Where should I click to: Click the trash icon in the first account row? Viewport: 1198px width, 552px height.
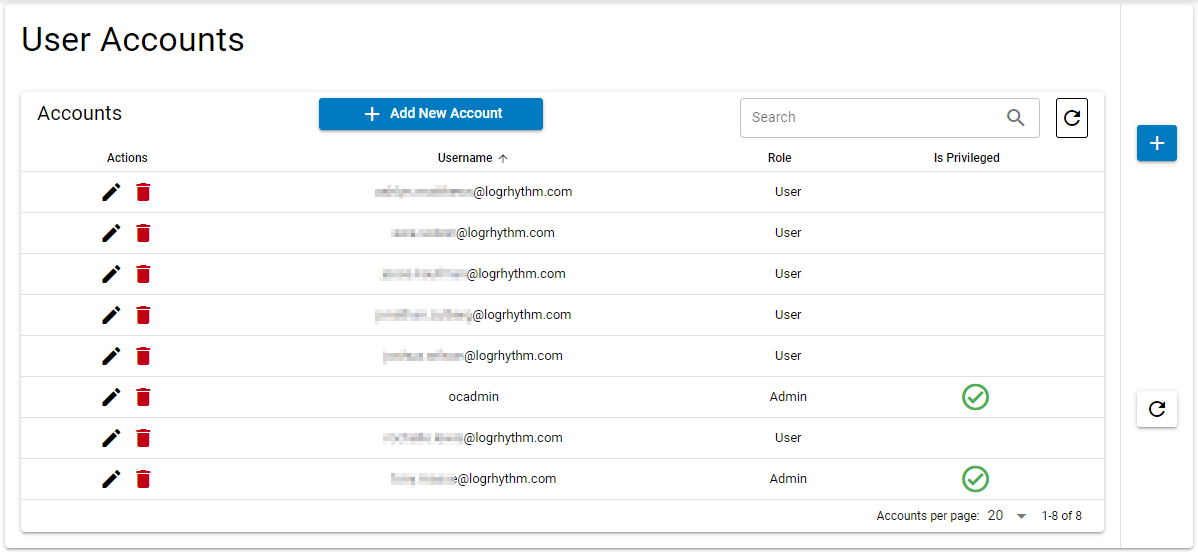pyautogui.click(x=143, y=192)
